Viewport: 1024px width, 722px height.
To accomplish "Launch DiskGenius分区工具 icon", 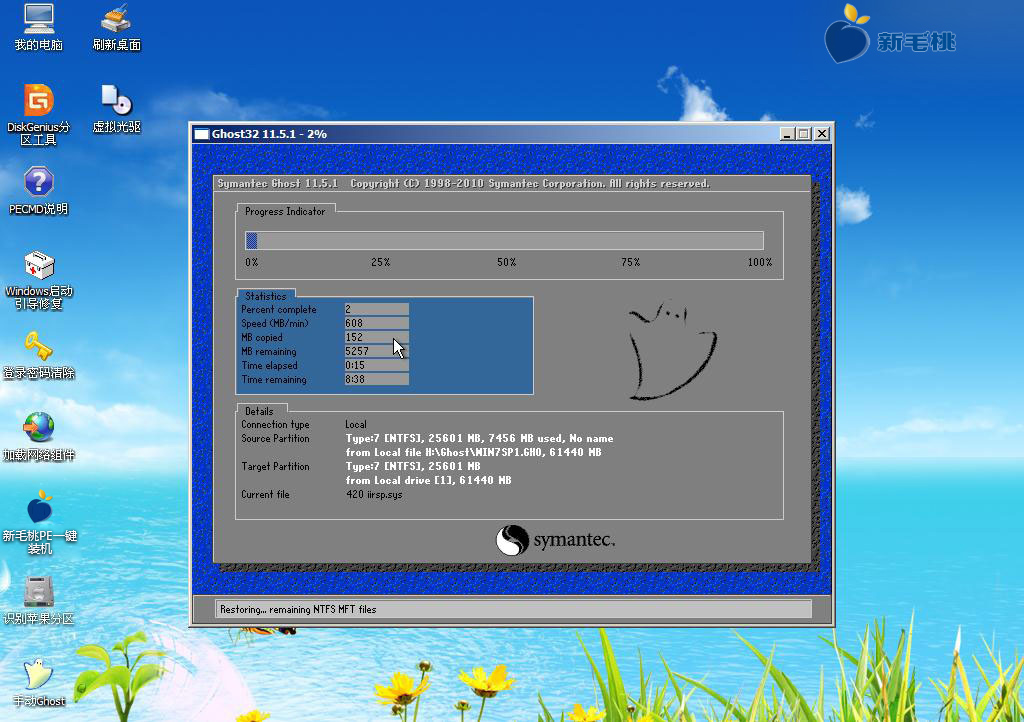I will click(39, 114).
